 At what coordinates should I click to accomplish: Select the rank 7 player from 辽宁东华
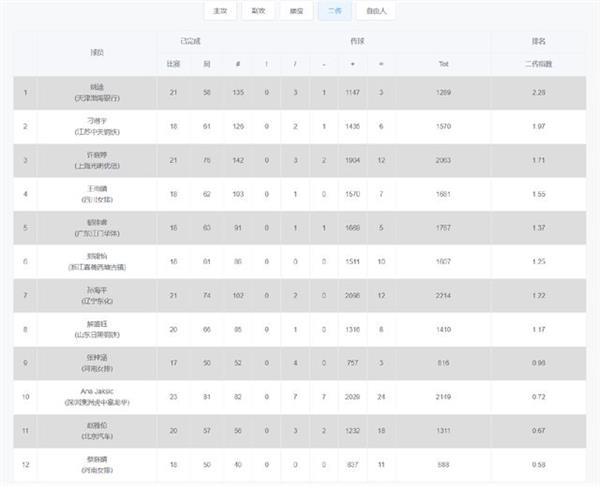pyautogui.click(x=300, y=295)
